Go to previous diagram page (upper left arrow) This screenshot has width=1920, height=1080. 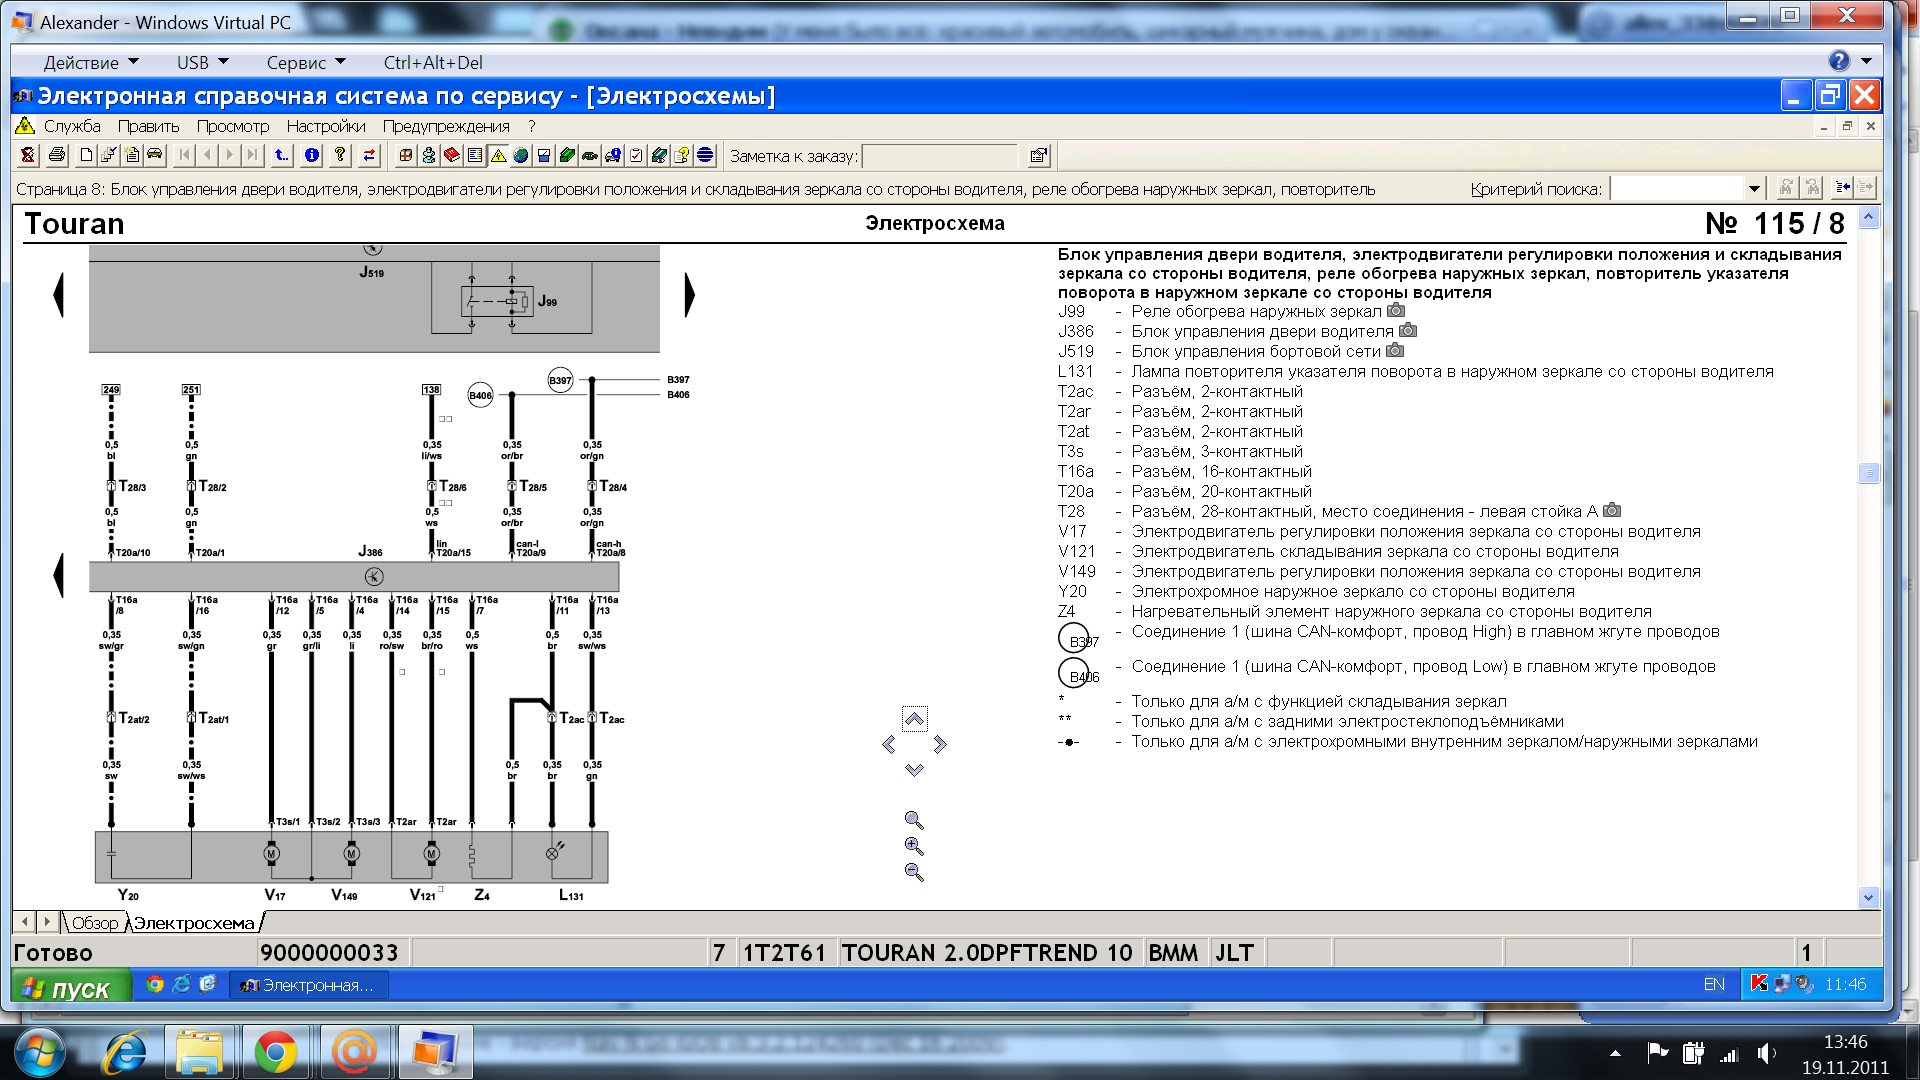coord(59,295)
